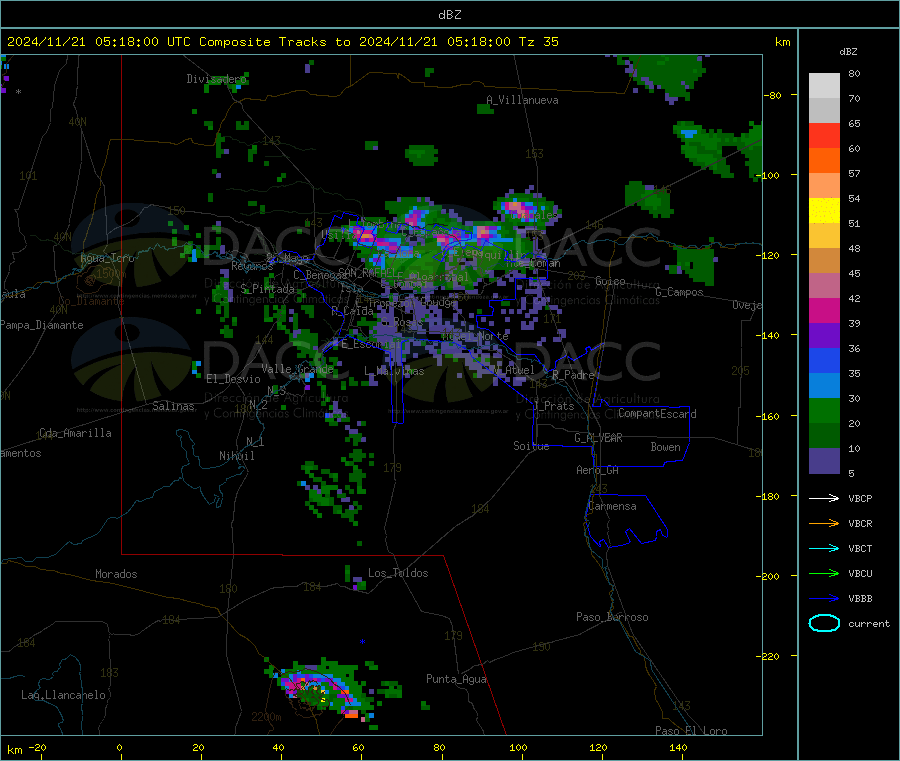Viewport: 900px width, 761px height.
Task: Click the '-20' tick on bottom km axis
Action: coord(38,747)
